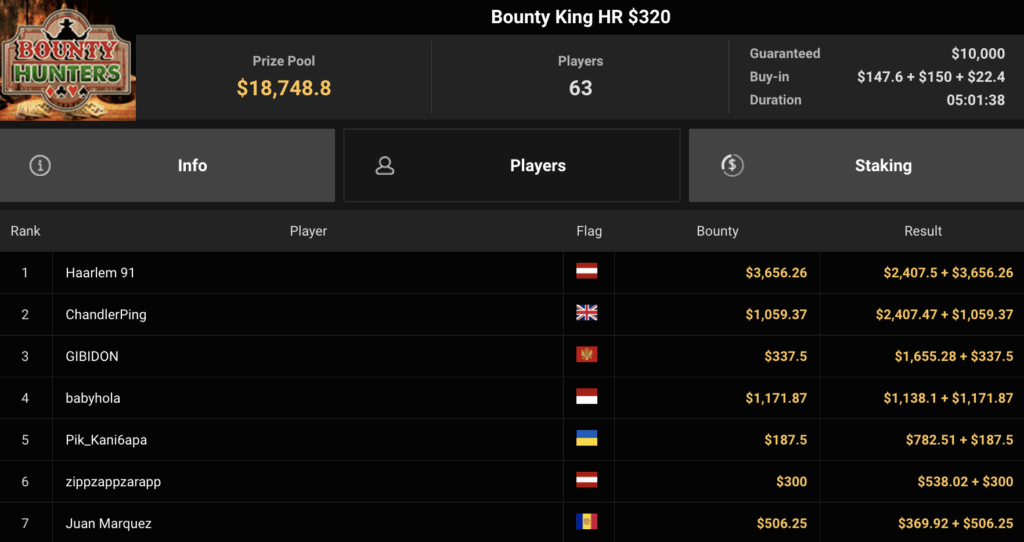Sort by the Rank column header
Image resolution: width=1024 pixels, height=542 pixels.
coord(26,231)
